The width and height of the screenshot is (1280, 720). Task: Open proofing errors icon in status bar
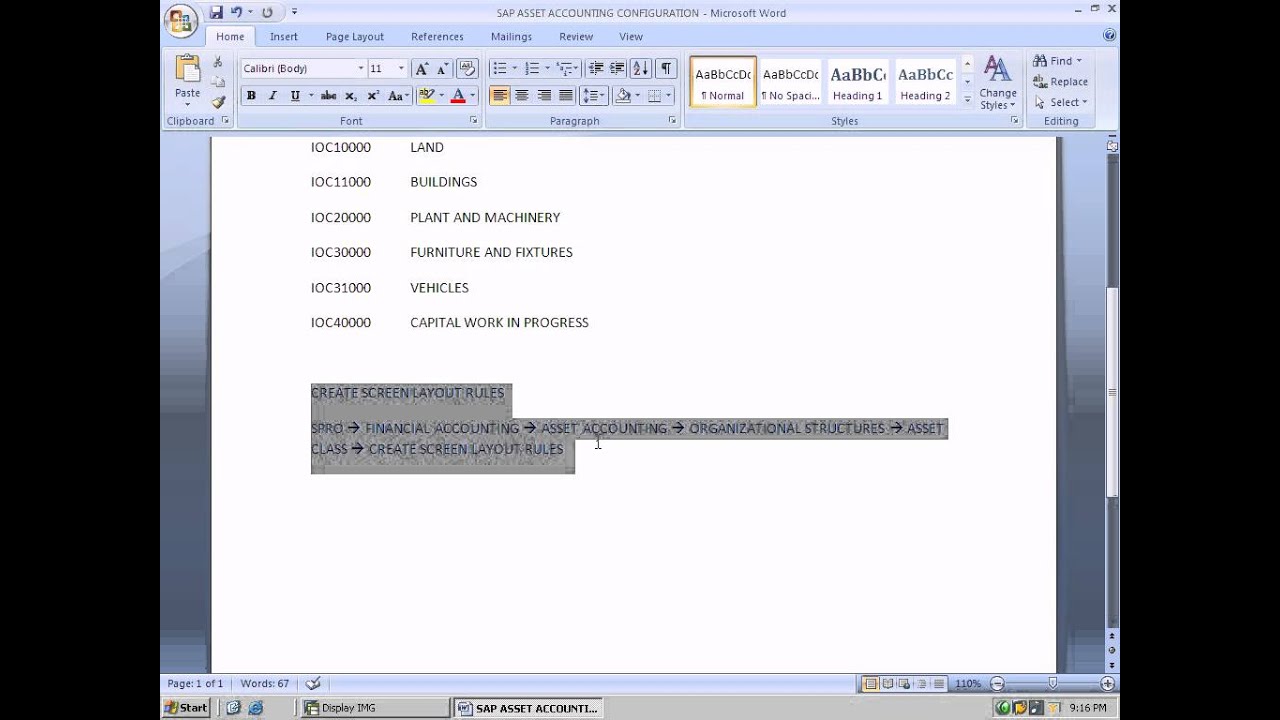[x=313, y=684]
